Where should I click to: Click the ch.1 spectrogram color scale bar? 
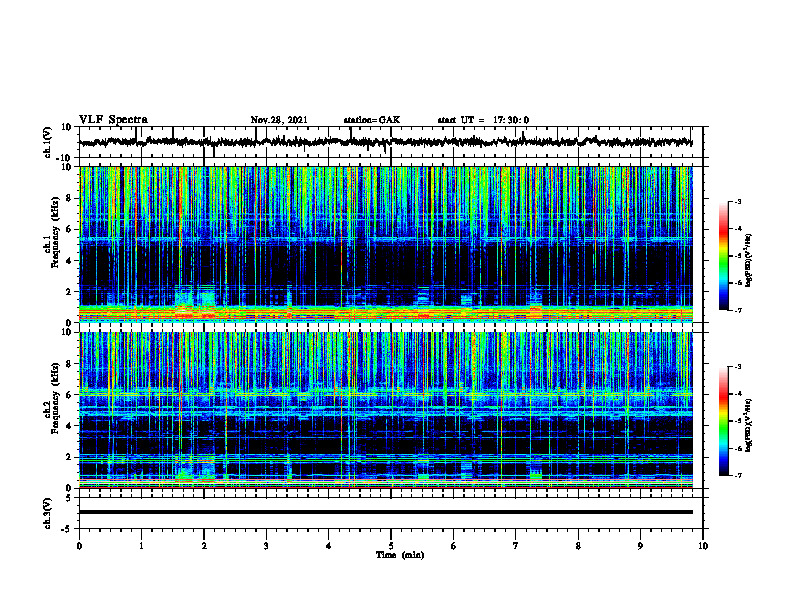(724, 256)
